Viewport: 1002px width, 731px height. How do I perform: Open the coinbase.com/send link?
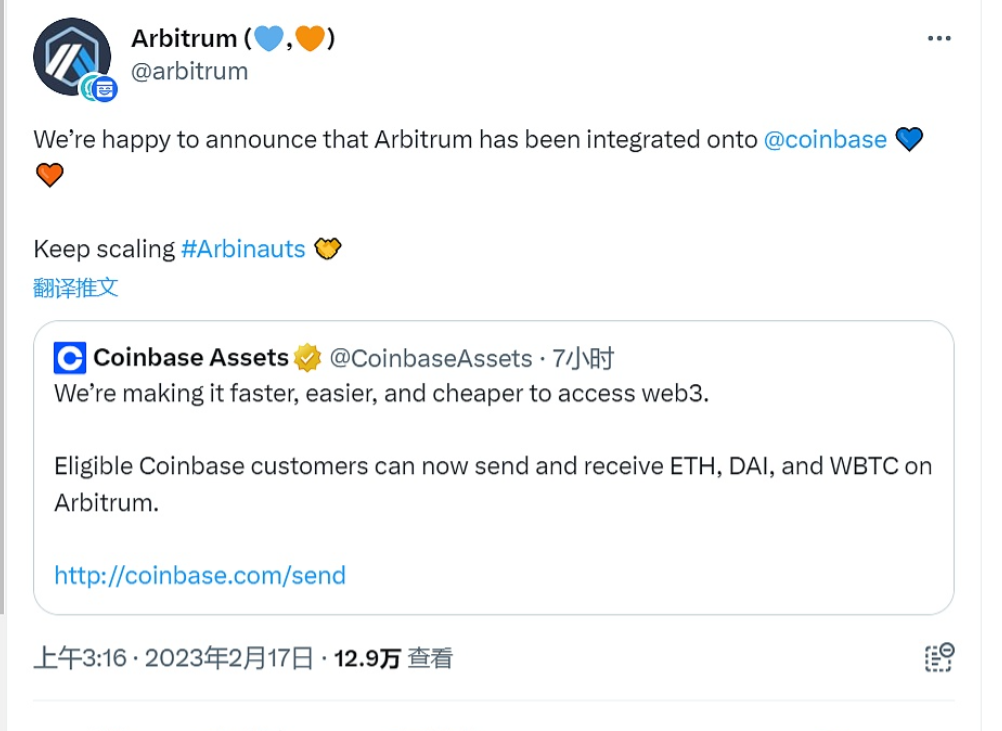(200, 575)
